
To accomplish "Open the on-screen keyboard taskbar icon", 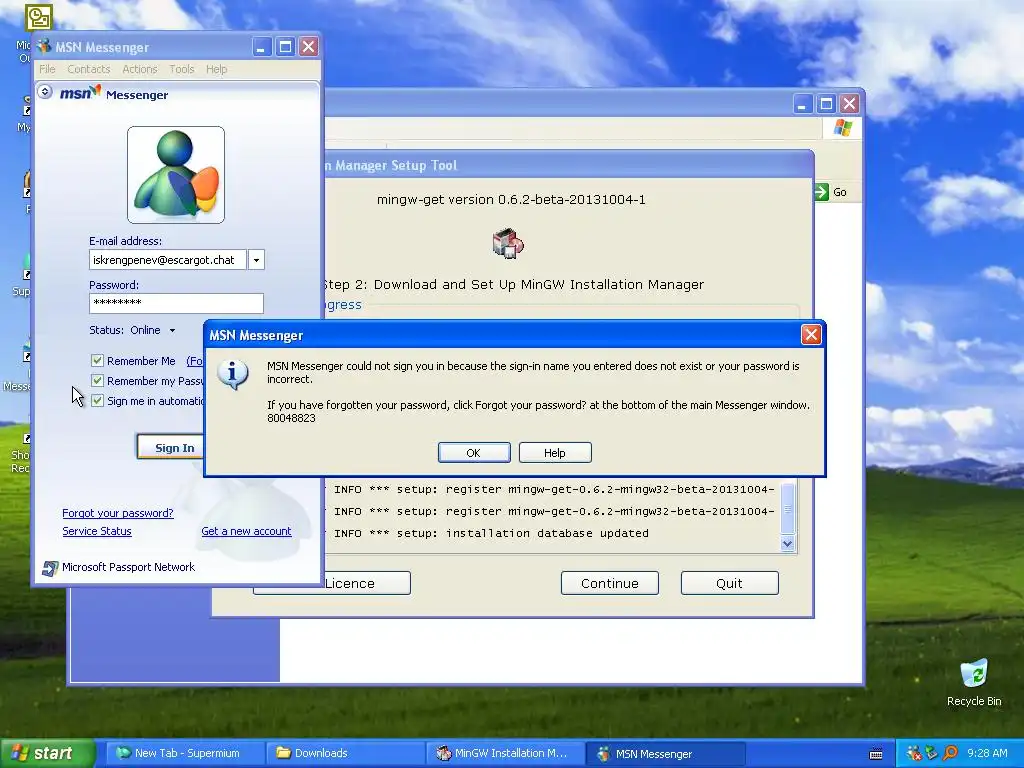I will pyautogui.click(x=876, y=754).
